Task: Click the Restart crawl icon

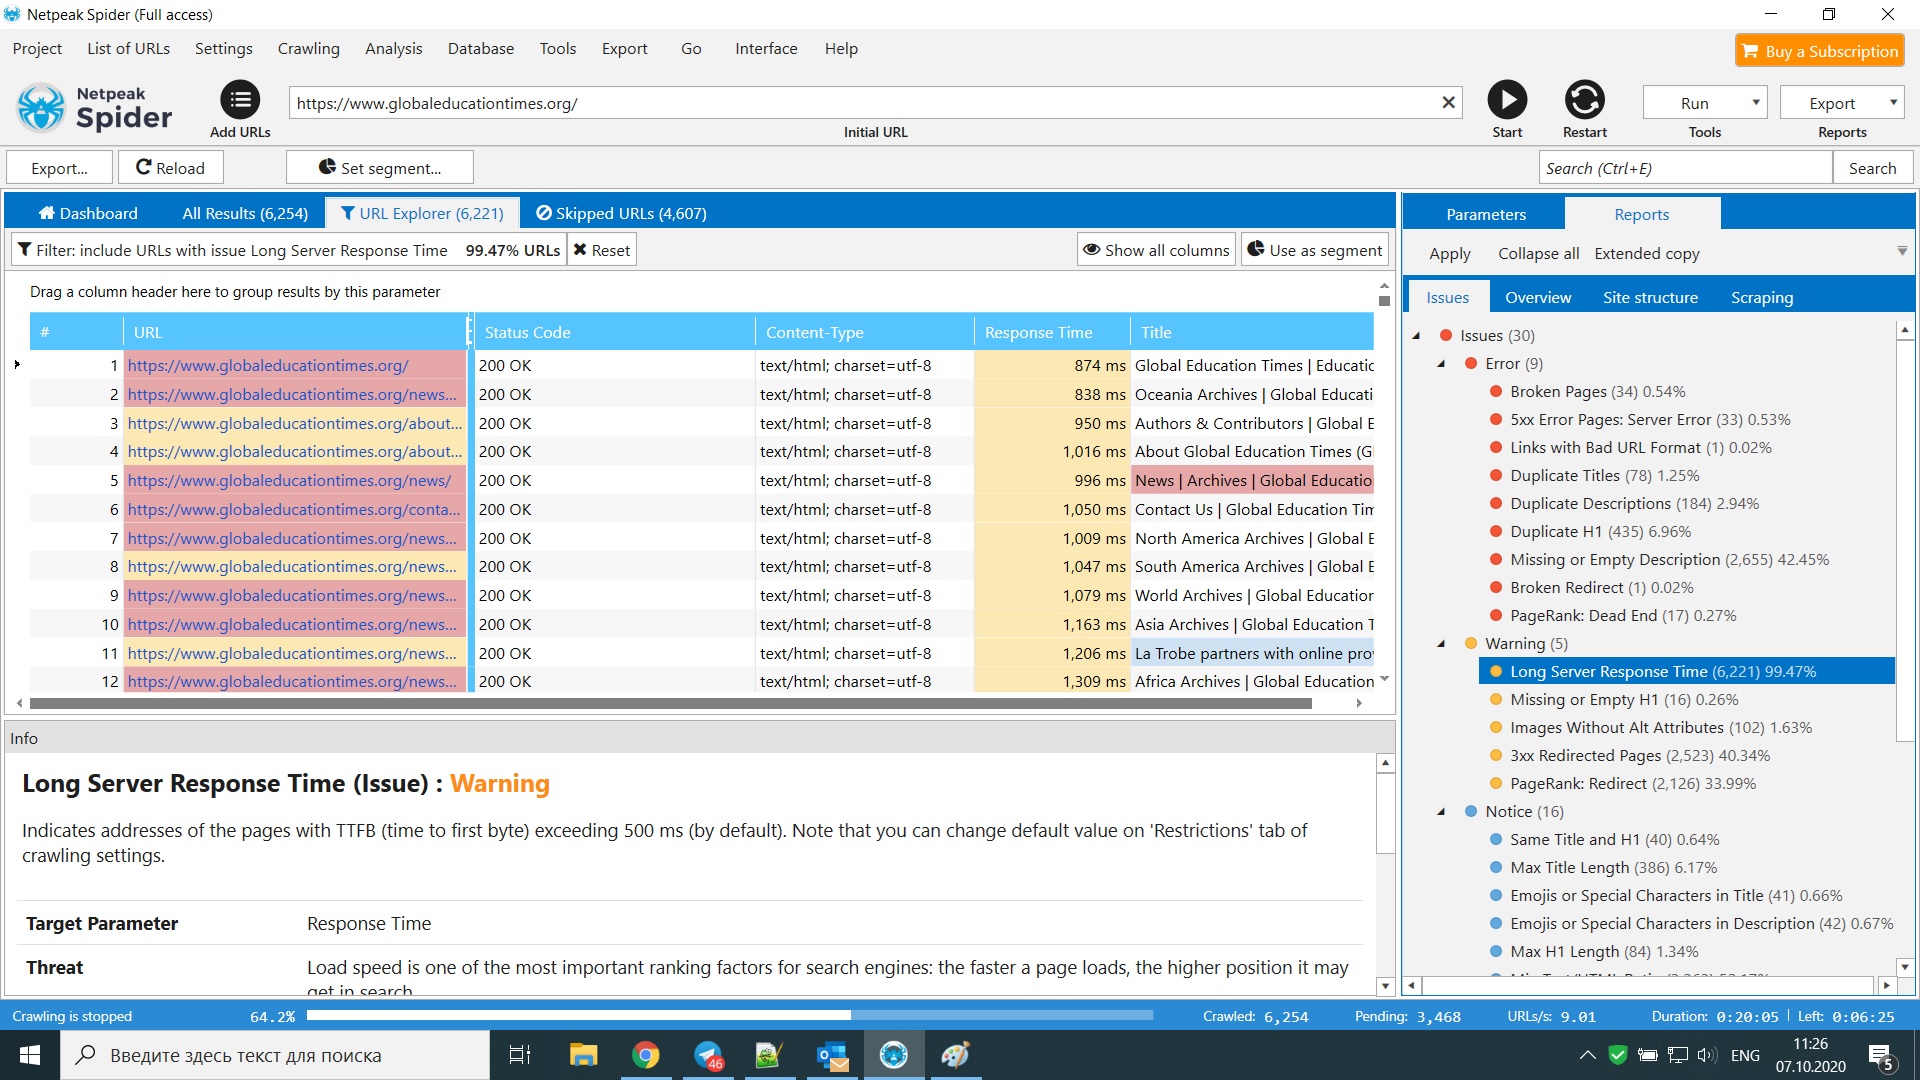Action: tap(1585, 100)
